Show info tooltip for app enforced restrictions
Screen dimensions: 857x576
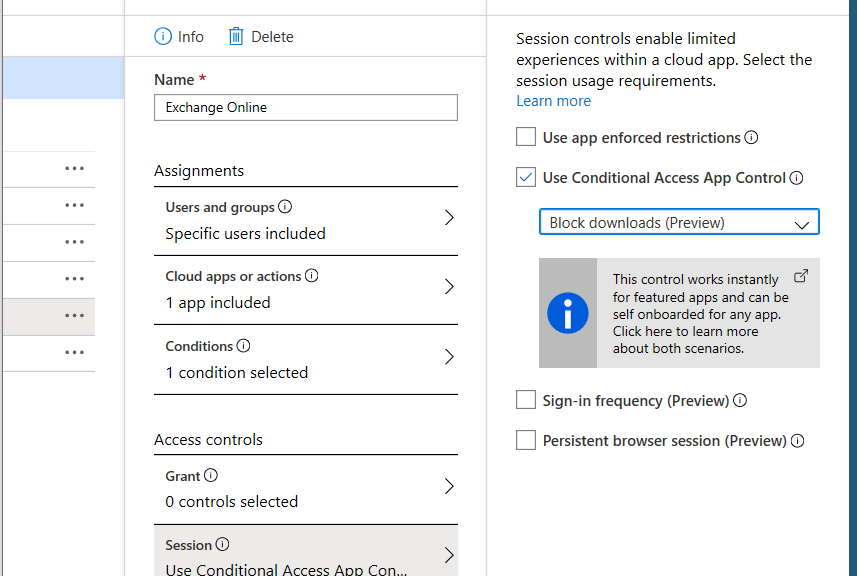(752, 137)
